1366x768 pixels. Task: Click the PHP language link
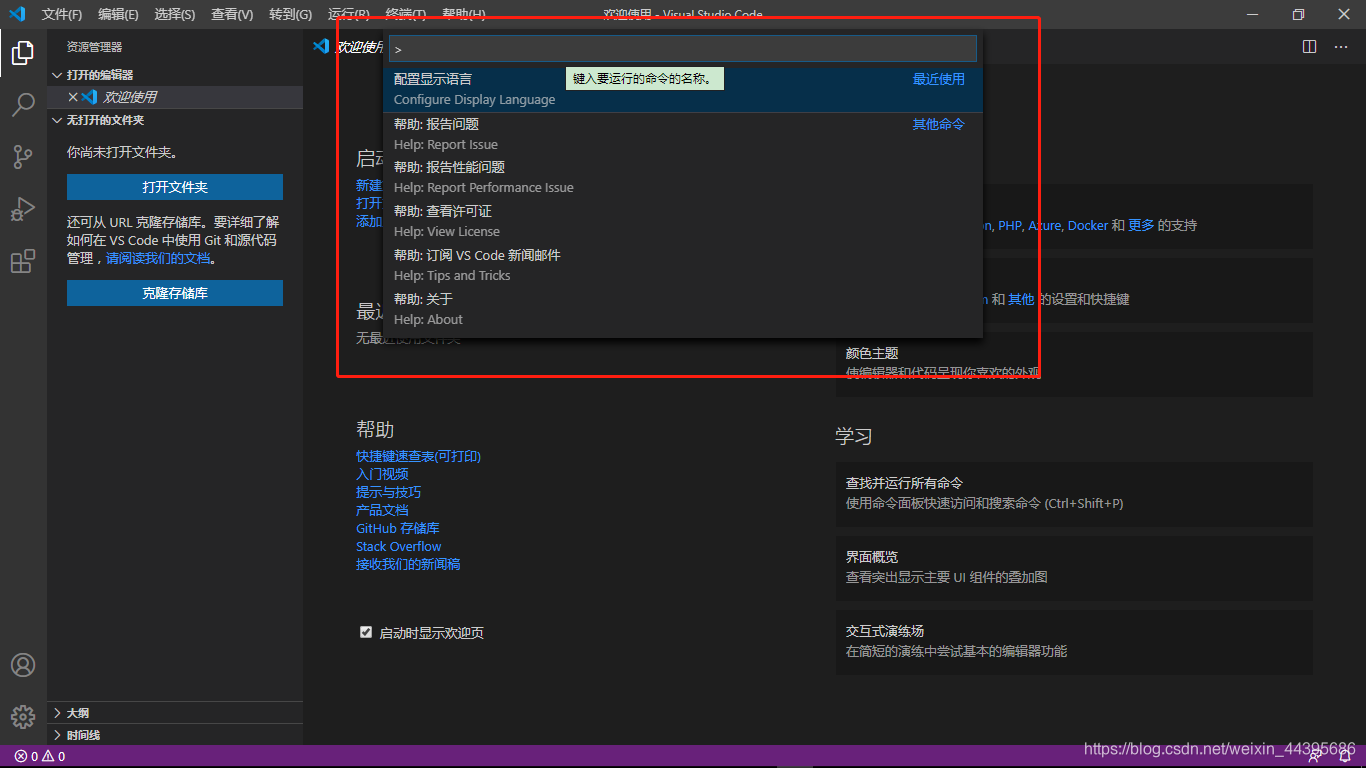pos(1009,225)
